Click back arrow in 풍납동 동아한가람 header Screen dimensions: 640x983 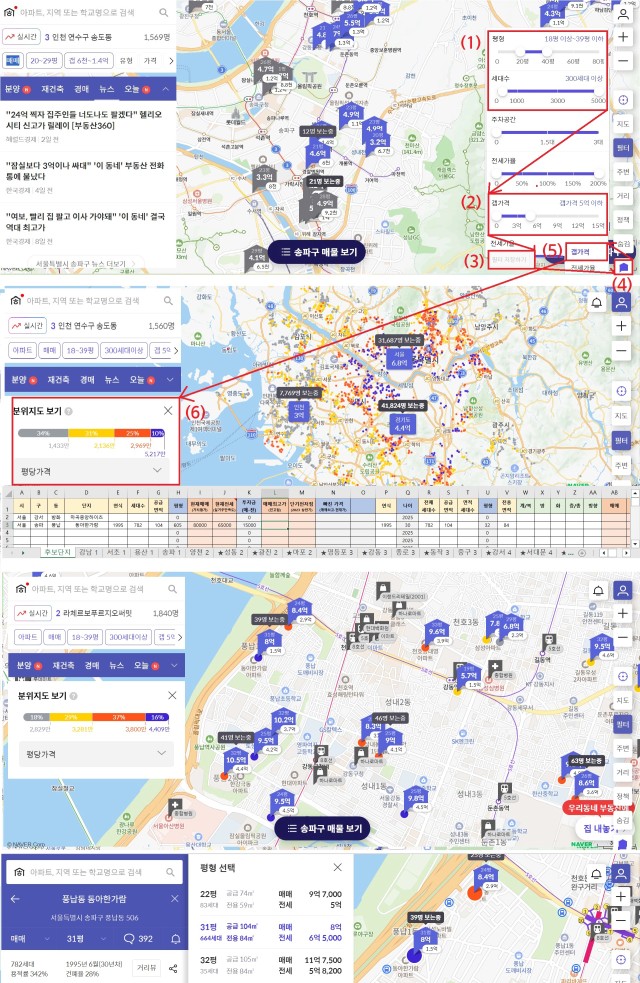click(15, 898)
